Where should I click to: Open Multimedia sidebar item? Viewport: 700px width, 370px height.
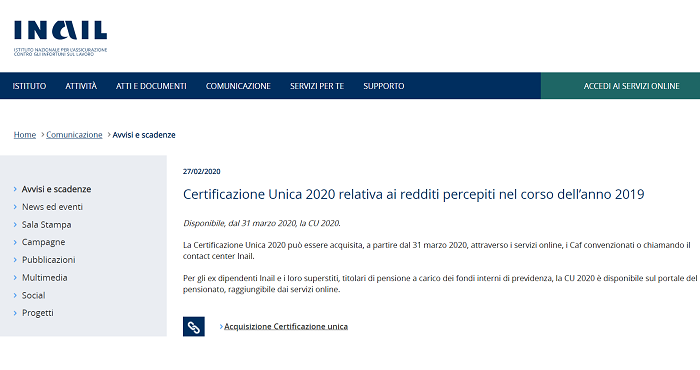pyautogui.click(x=45, y=278)
